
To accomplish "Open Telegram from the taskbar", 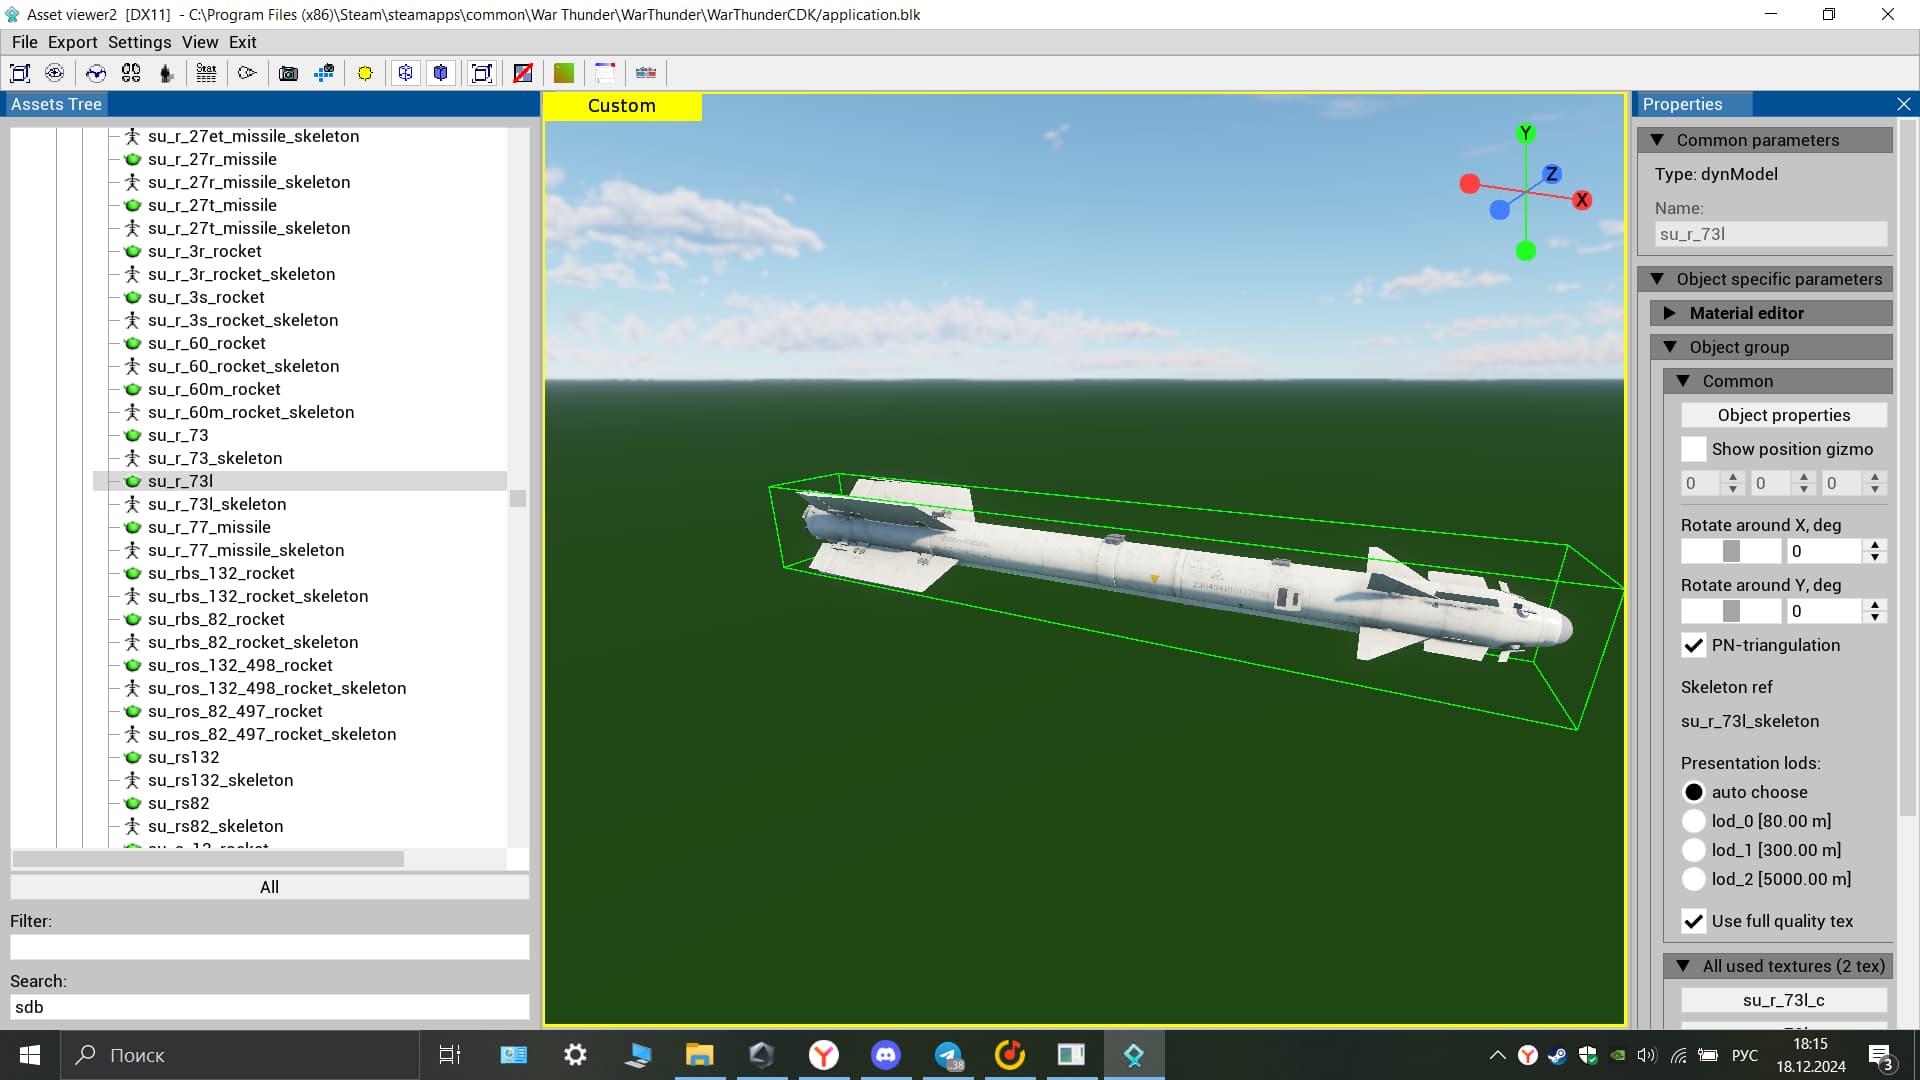I will (x=948, y=1055).
